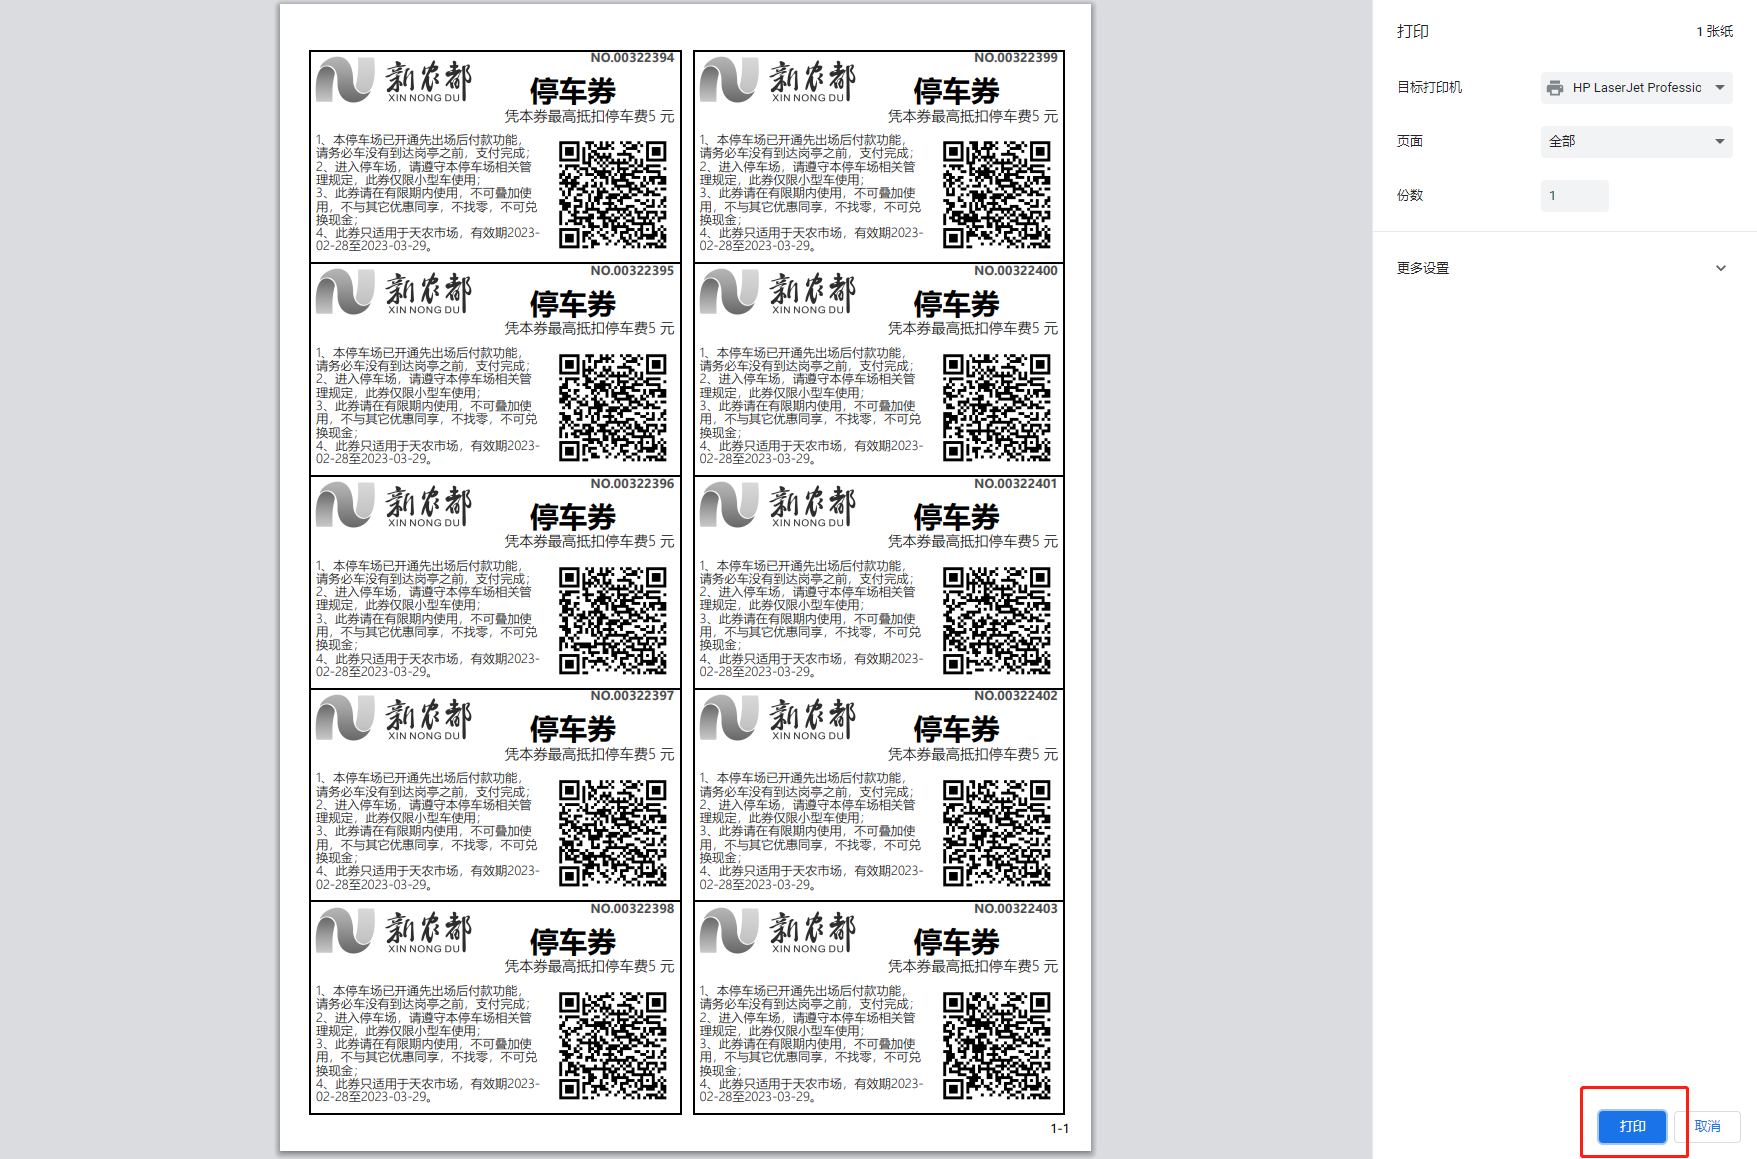
Task: Click the 打印 dialog heading
Action: click(1413, 32)
